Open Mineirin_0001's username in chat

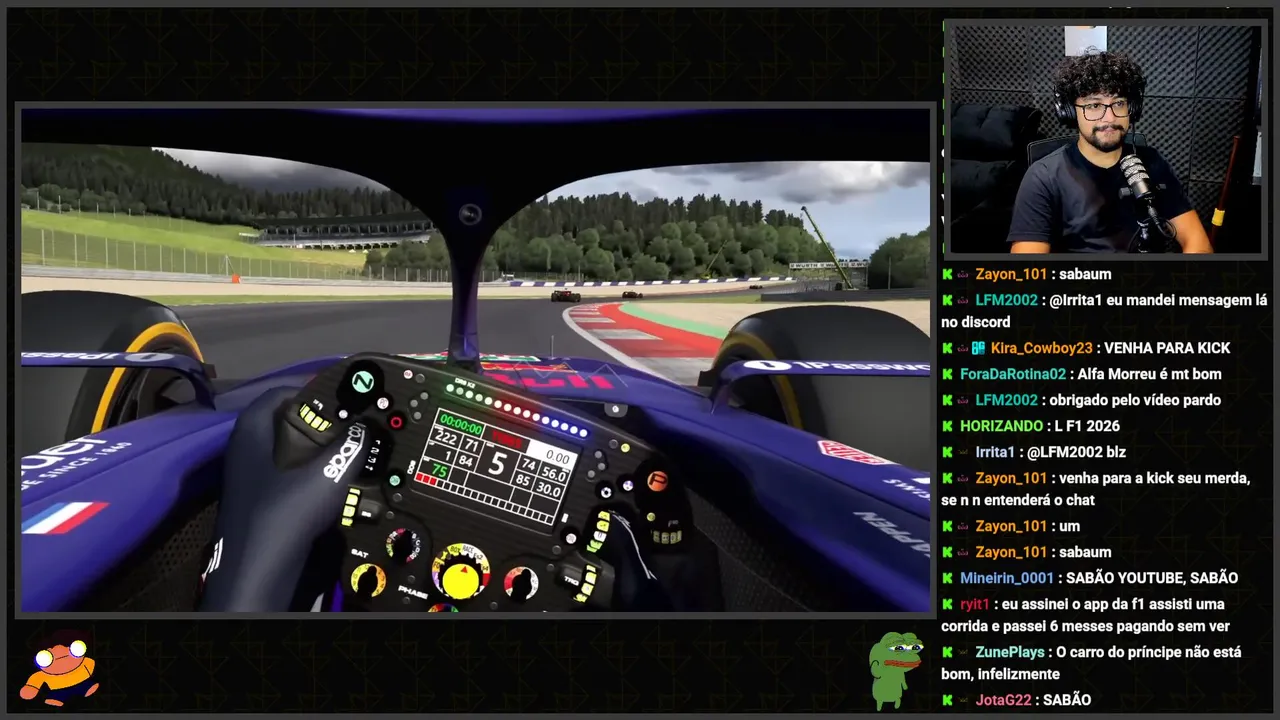tap(1007, 578)
